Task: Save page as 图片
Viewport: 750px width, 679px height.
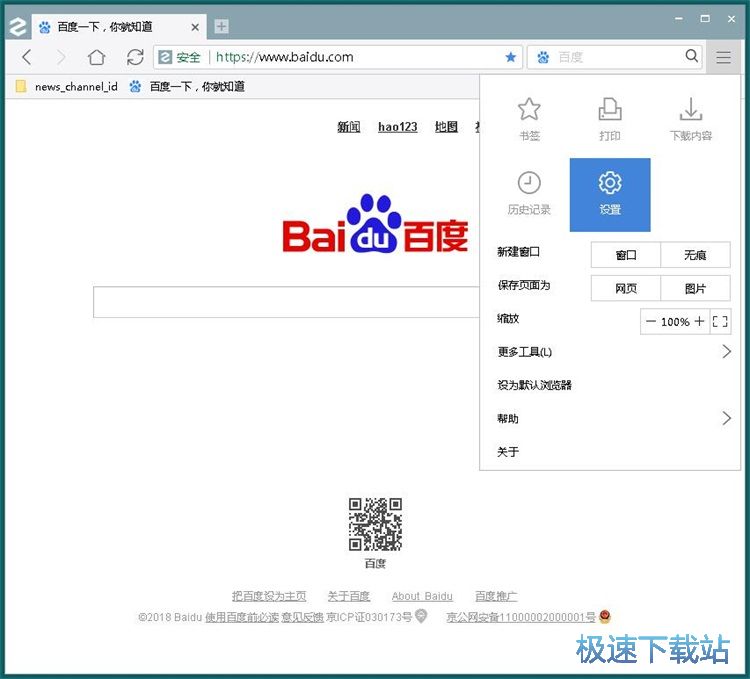Action: point(695,288)
